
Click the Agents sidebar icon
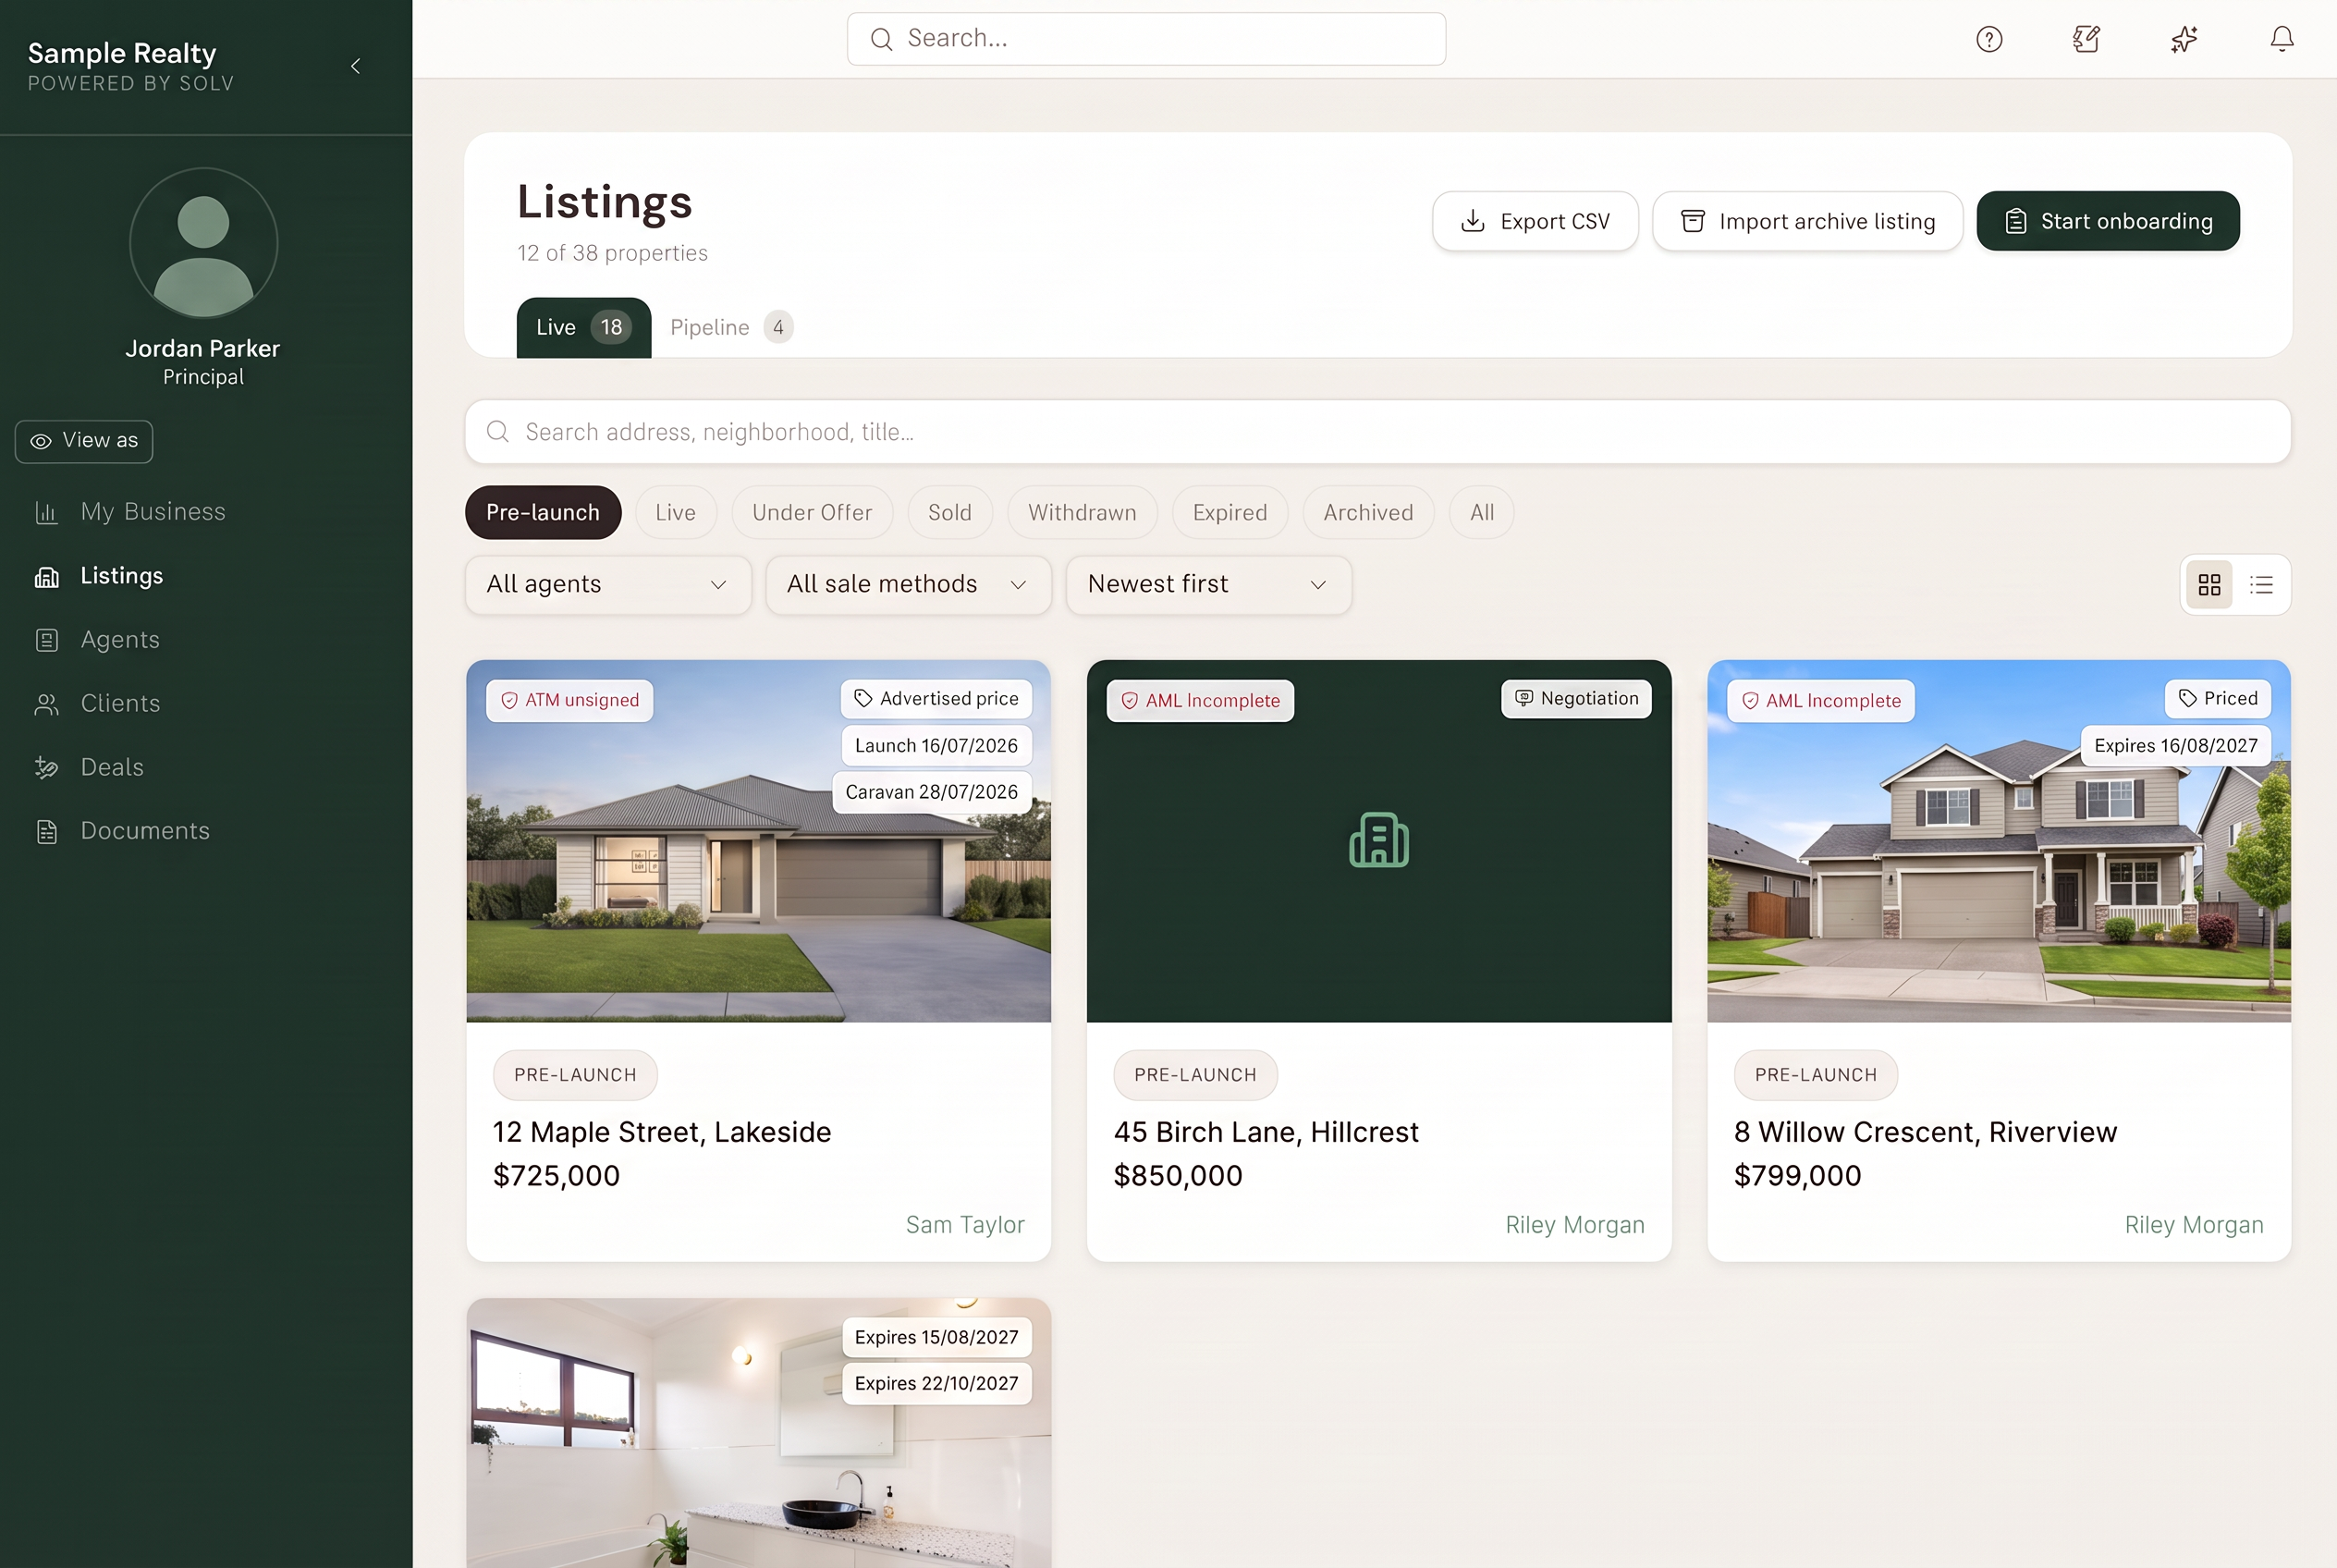click(x=46, y=640)
